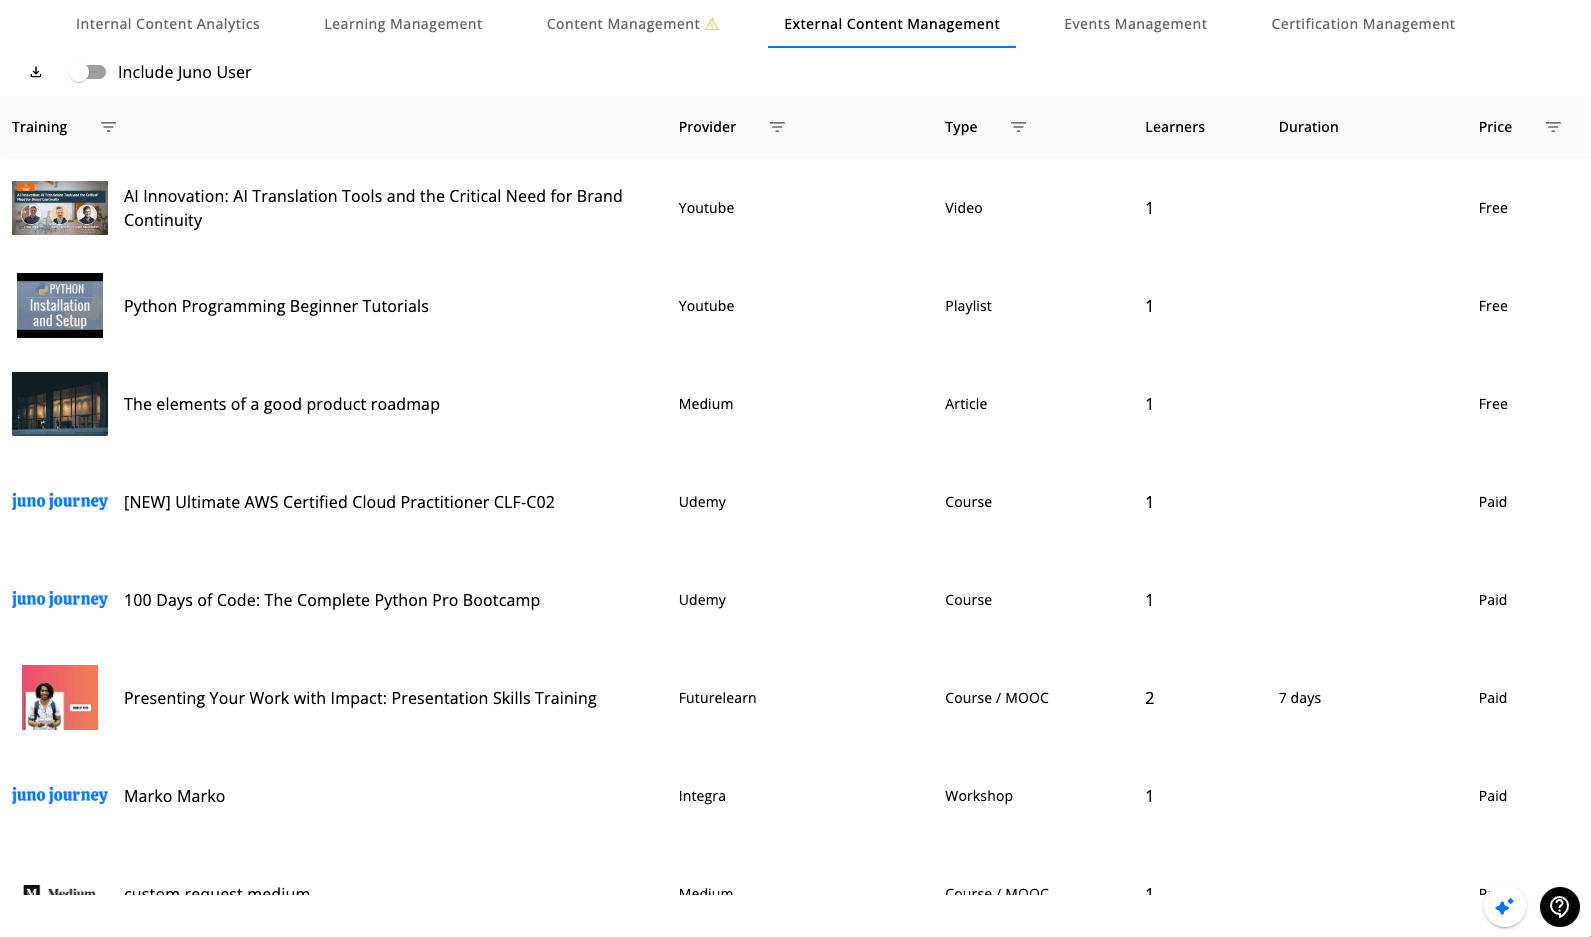
Task: Click Free price in Python Programming row
Action: [1493, 306]
